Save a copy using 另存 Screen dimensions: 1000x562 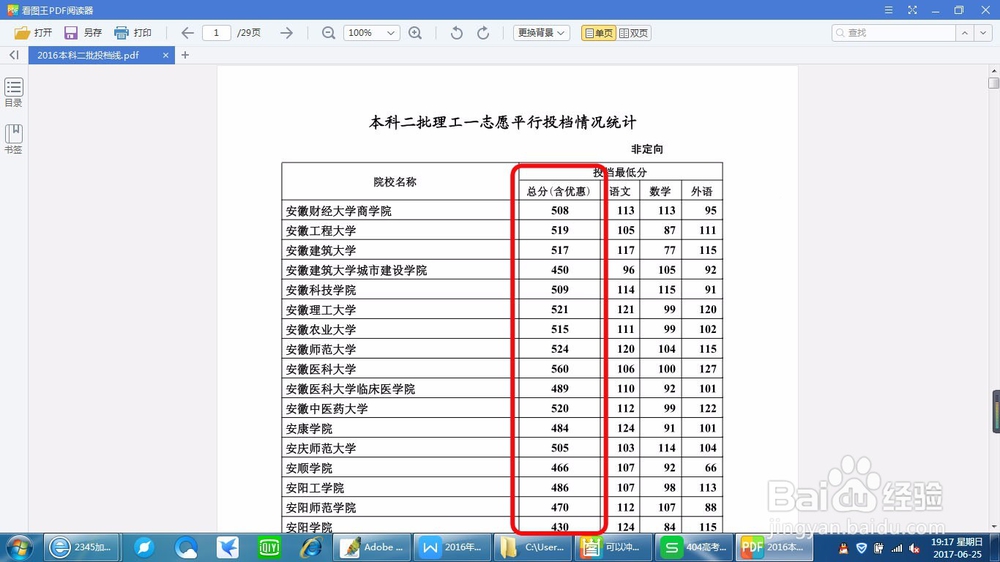[83, 33]
